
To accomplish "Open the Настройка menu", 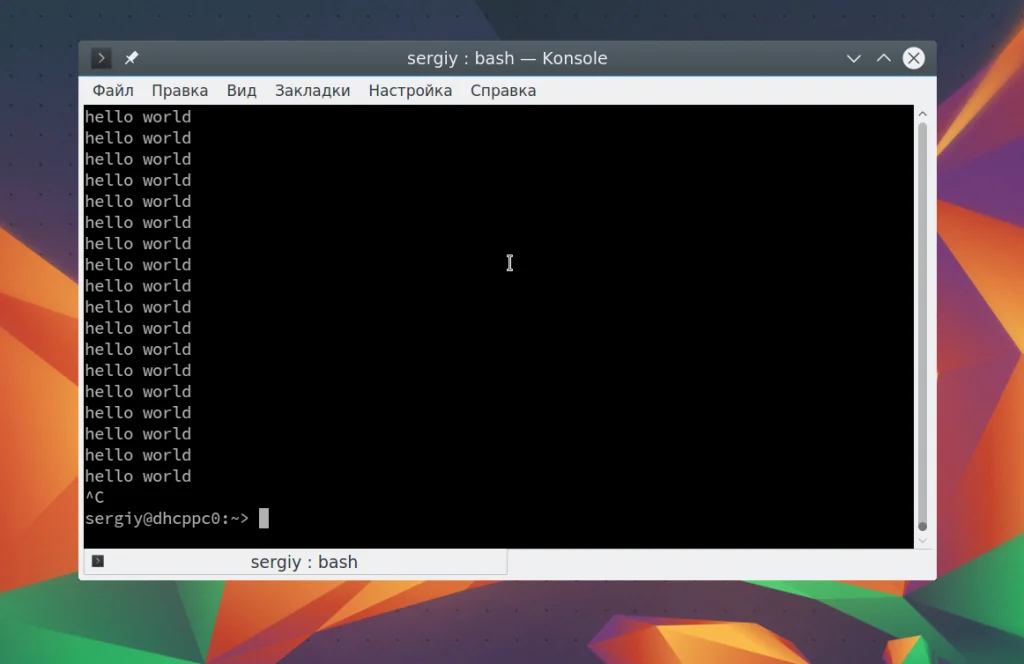I will [x=410, y=91].
